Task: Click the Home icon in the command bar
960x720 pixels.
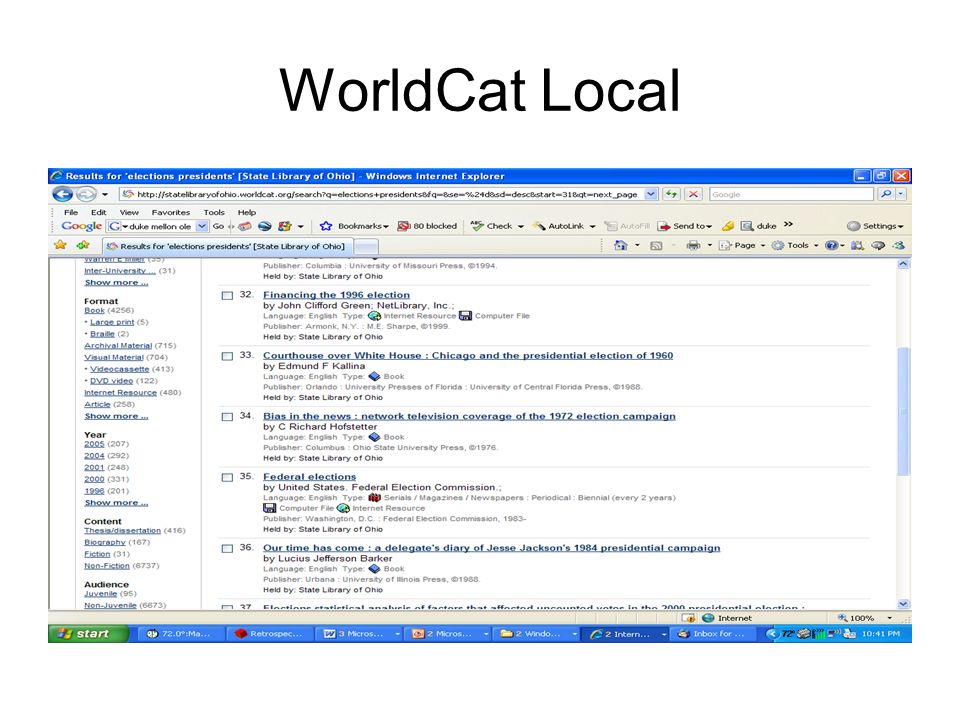Action: [621, 246]
